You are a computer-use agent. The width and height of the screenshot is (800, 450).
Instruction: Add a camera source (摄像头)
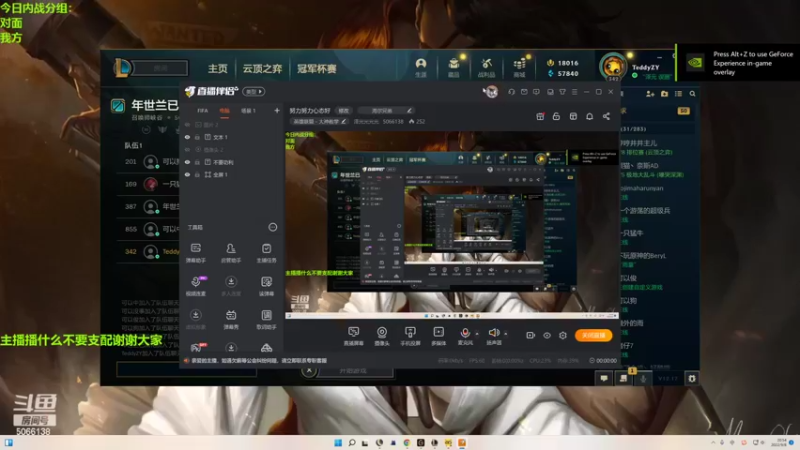point(382,336)
